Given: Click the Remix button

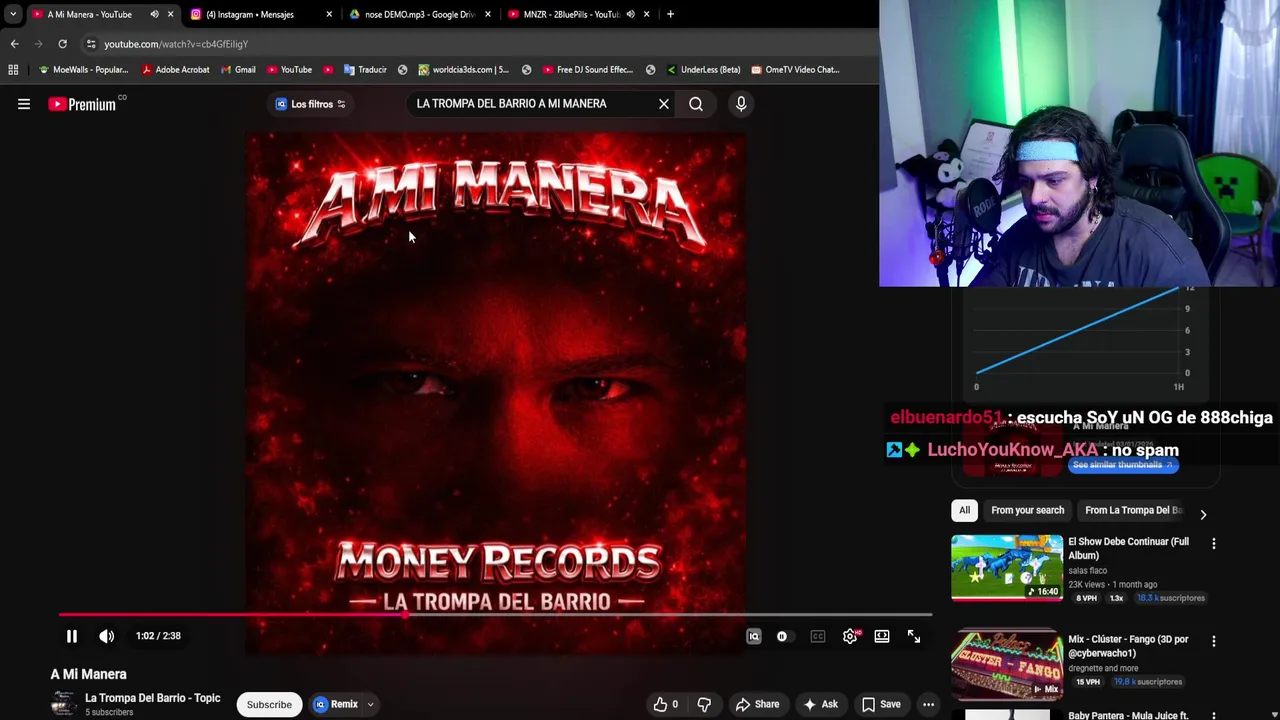Looking at the screenshot, I should pos(335,704).
